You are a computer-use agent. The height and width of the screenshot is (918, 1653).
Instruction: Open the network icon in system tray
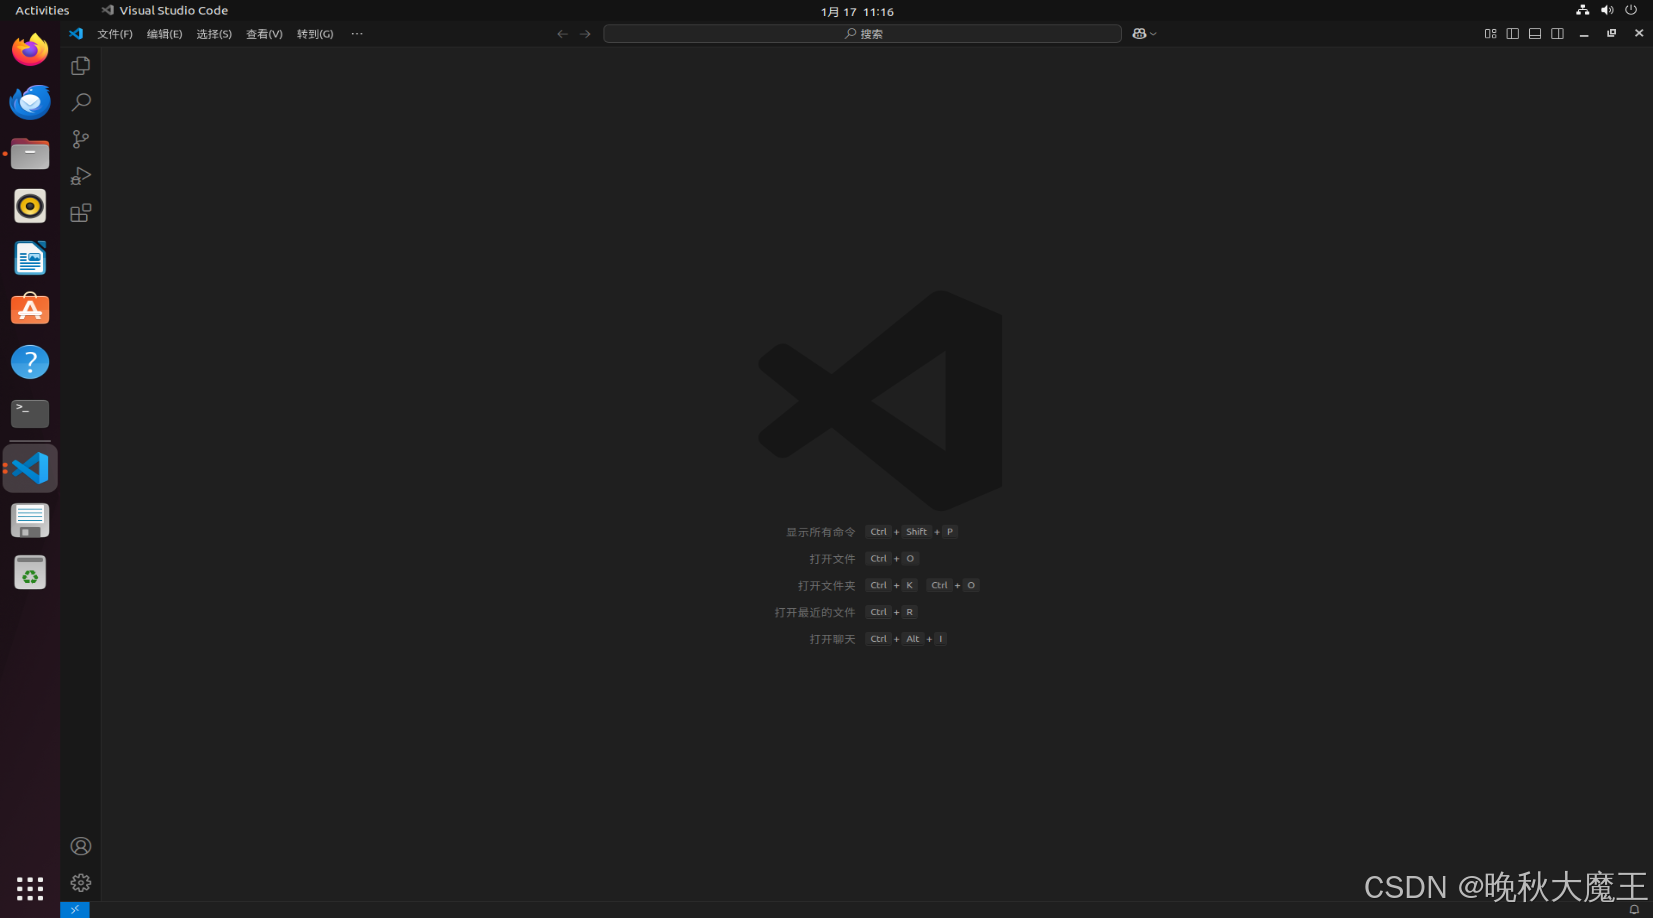(1582, 10)
